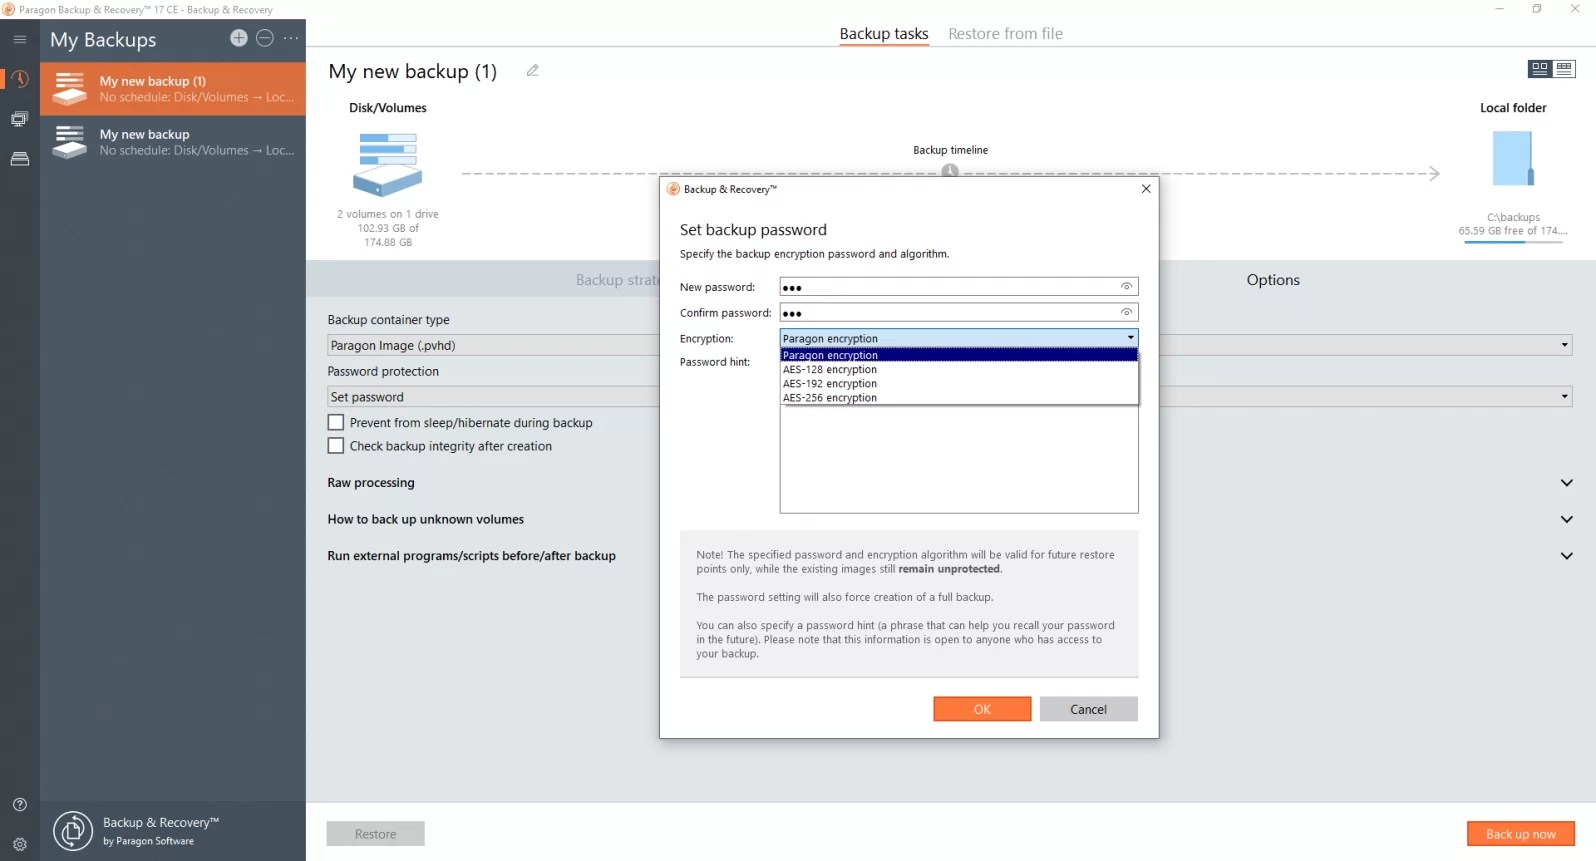The width and height of the screenshot is (1596, 861).
Task: Open the Backup strategy tab
Action: pyautogui.click(x=617, y=280)
